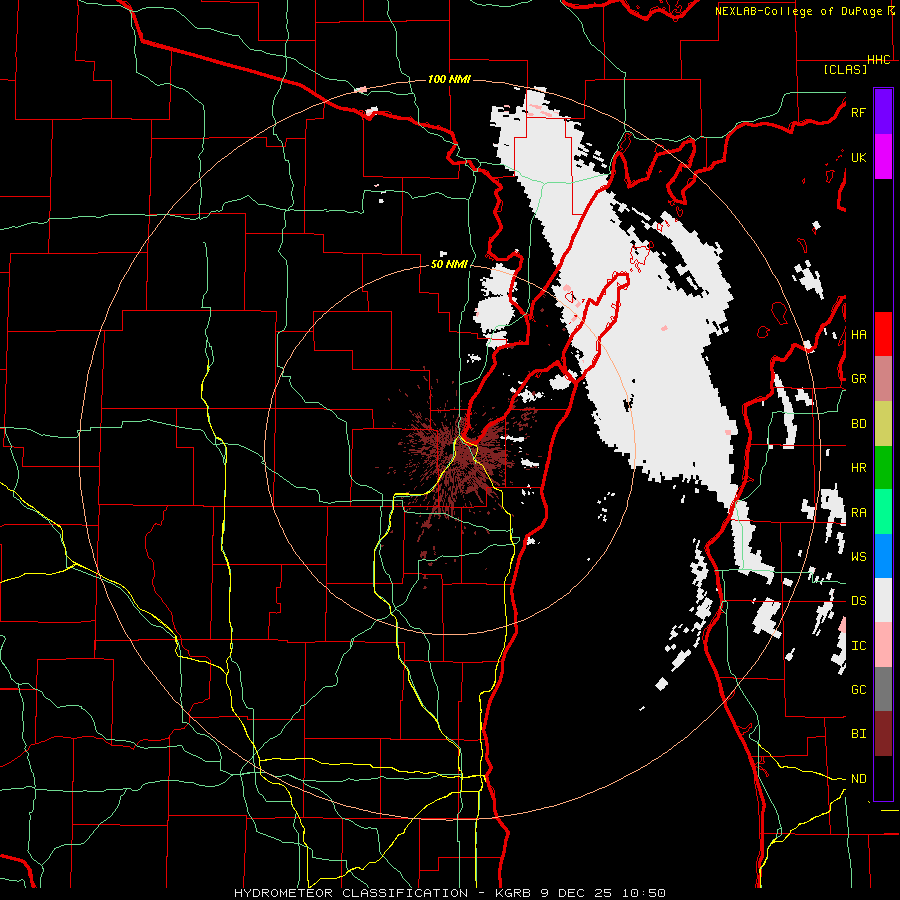The image size is (900, 900).
Task: Click the GR legend label
Action: (x=858, y=379)
